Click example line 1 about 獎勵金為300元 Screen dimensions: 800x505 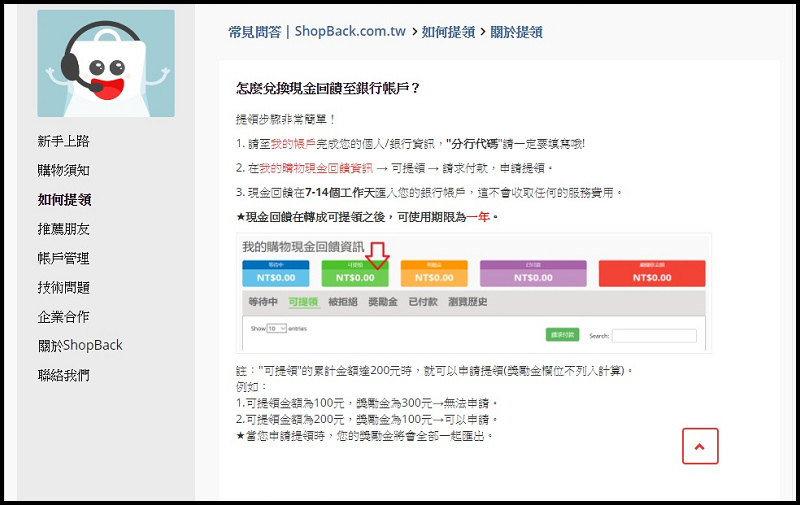coord(366,403)
